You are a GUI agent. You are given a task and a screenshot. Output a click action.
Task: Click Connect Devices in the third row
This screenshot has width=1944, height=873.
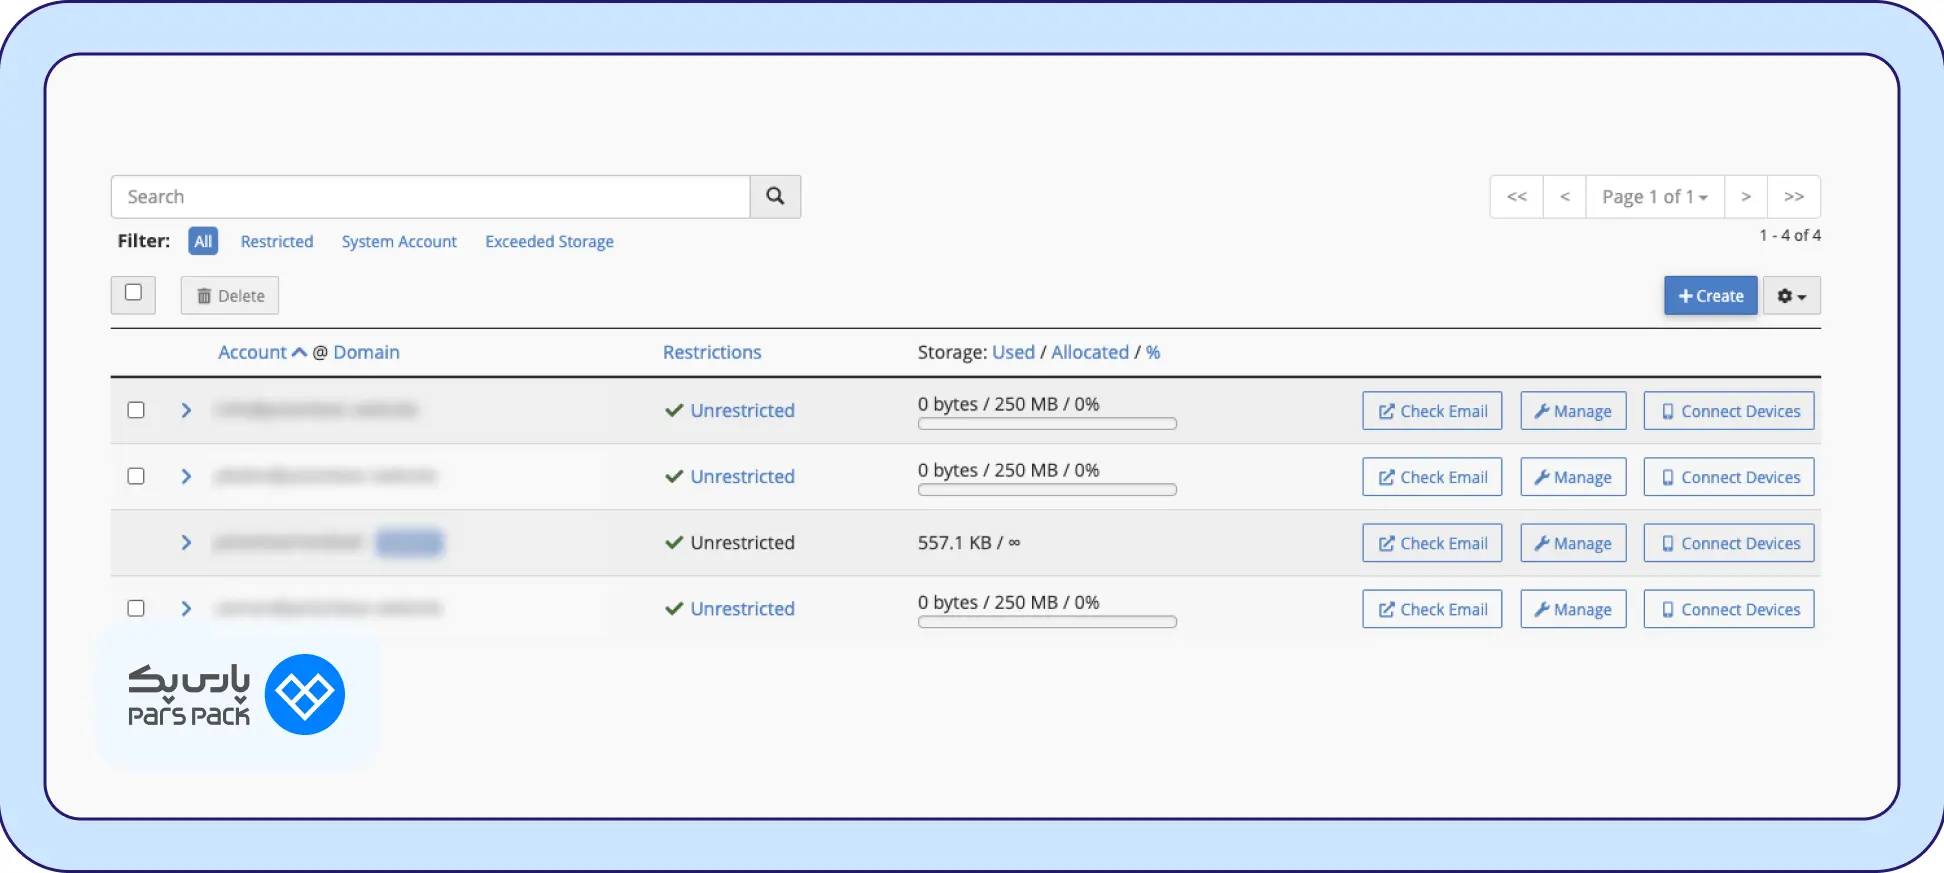tap(1729, 543)
